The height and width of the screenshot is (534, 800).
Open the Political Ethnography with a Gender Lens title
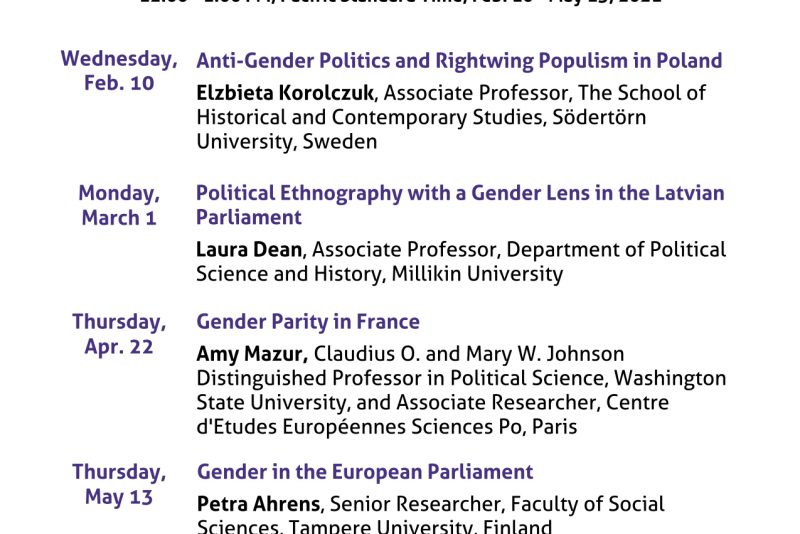coord(460,205)
